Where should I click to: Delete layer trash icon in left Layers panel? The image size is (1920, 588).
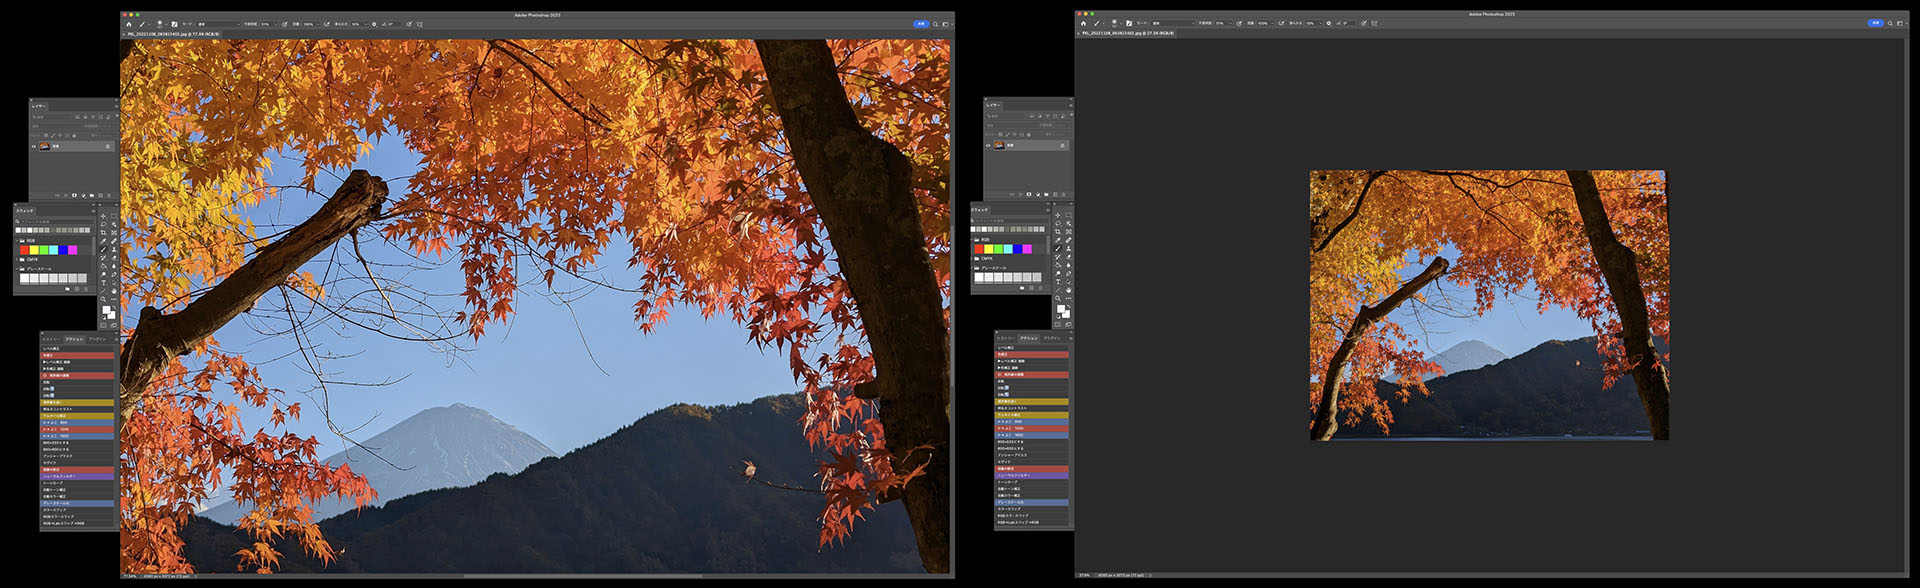109,195
